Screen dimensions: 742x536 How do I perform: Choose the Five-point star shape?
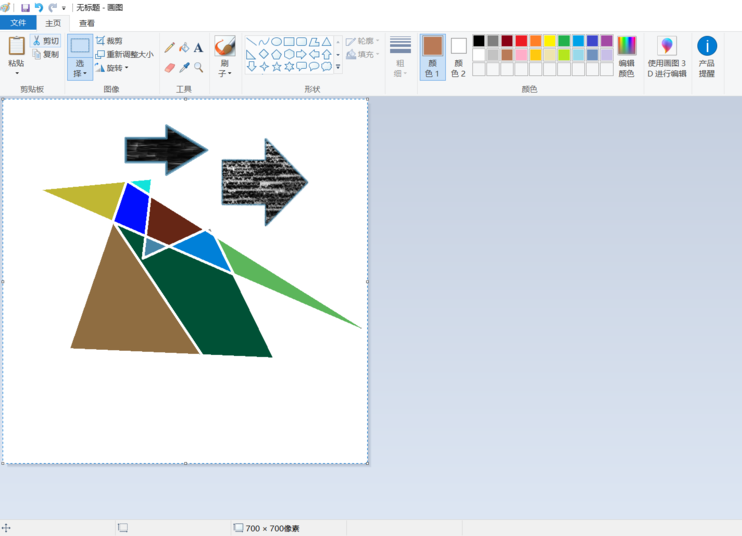click(276, 66)
